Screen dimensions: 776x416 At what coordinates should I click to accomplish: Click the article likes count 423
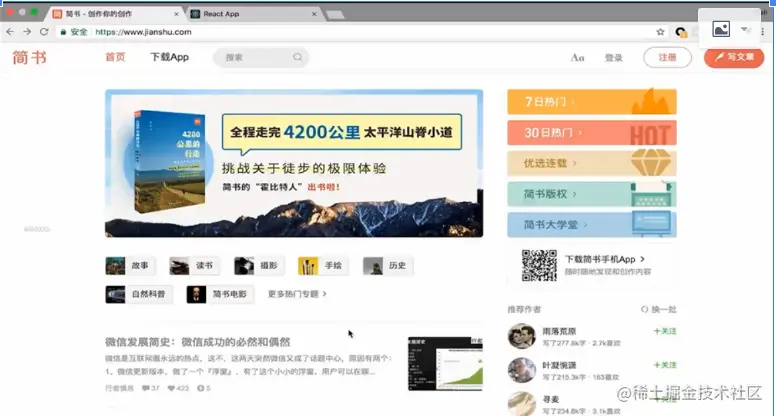[178, 388]
